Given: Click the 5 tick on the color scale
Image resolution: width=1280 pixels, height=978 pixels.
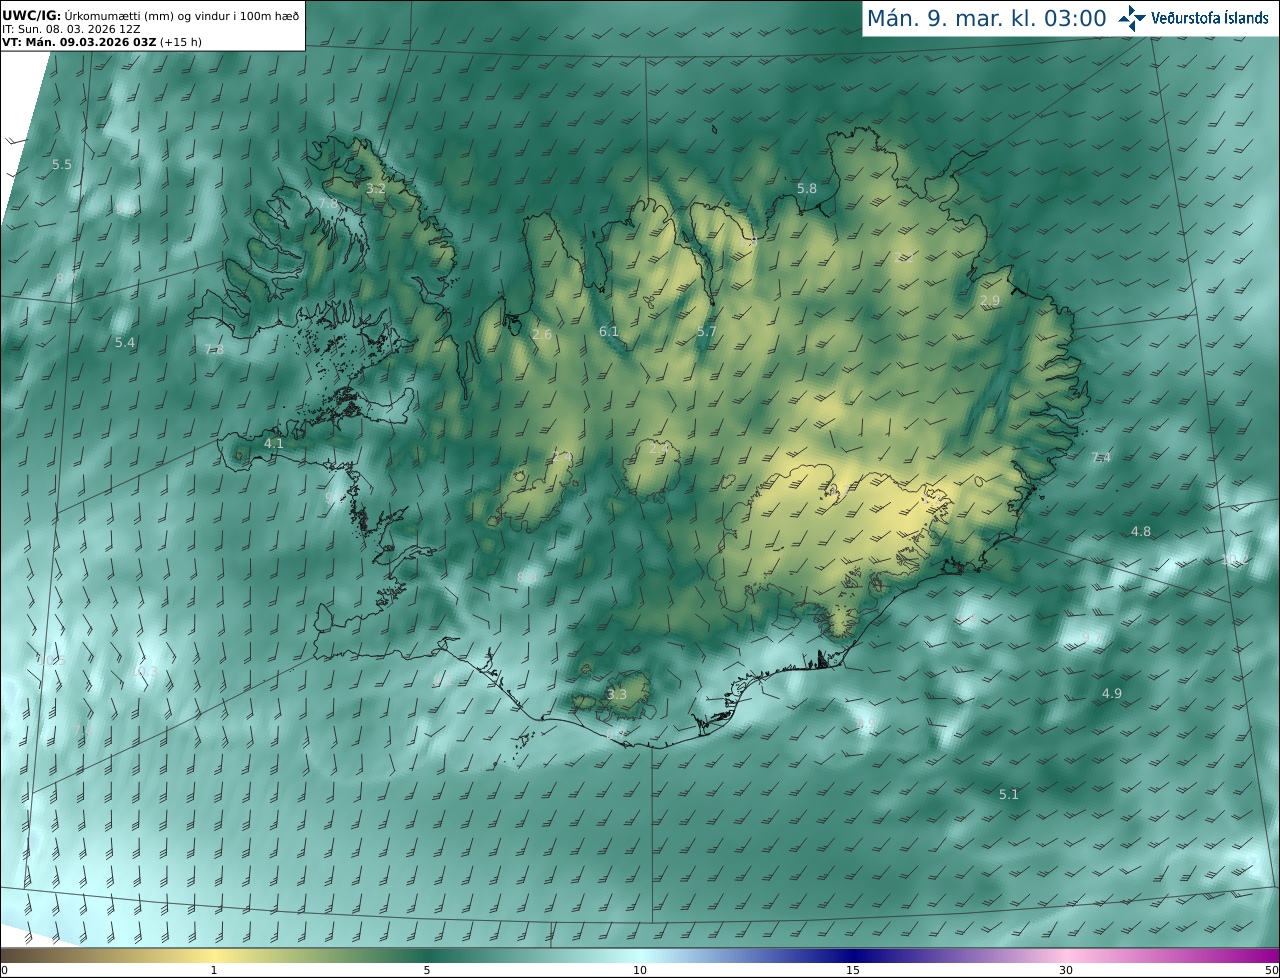Looking at the screenshot, I should click(x=427, y=970).
